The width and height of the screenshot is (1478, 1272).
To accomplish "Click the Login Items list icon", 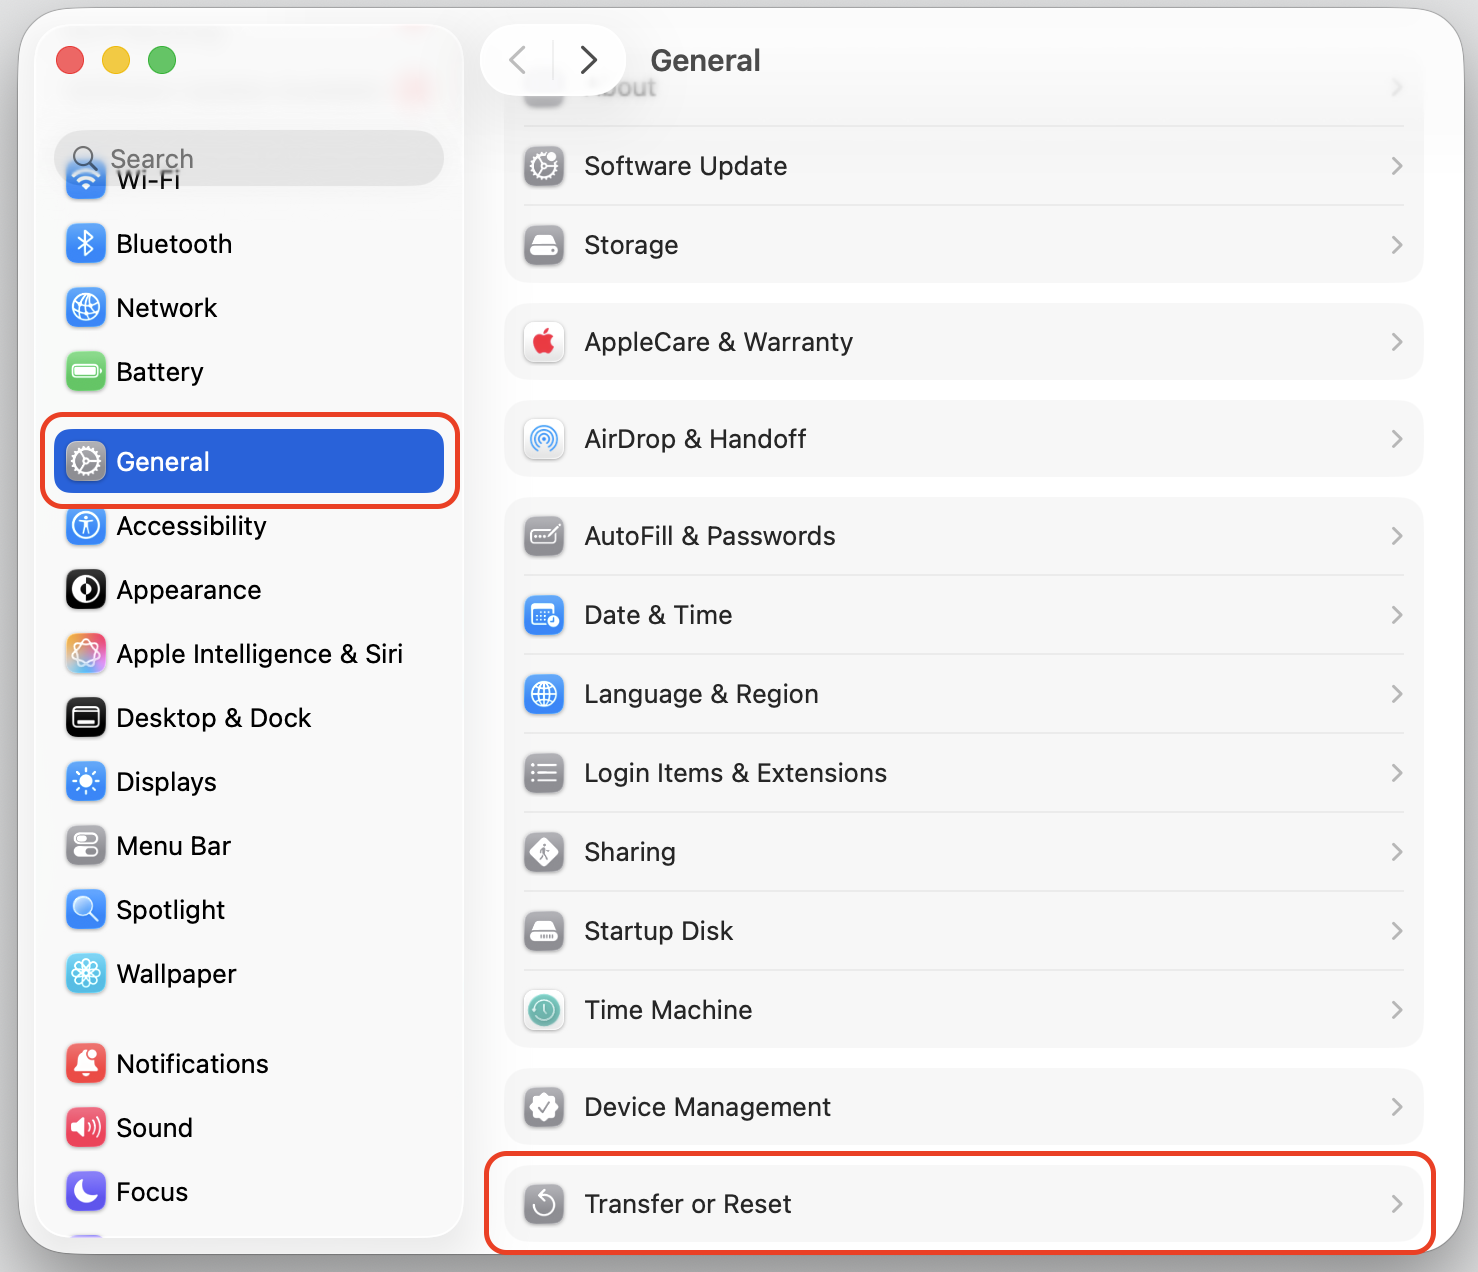I will tap(544, 773).
